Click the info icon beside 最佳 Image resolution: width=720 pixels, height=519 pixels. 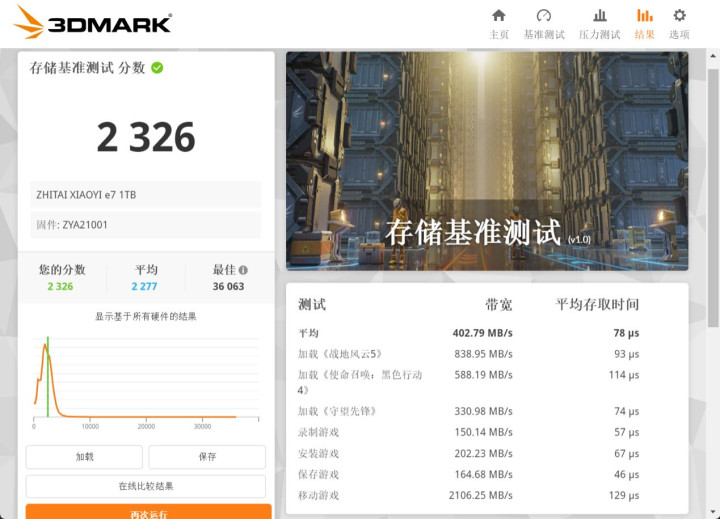pyautogui.click(x=243, y=270)
